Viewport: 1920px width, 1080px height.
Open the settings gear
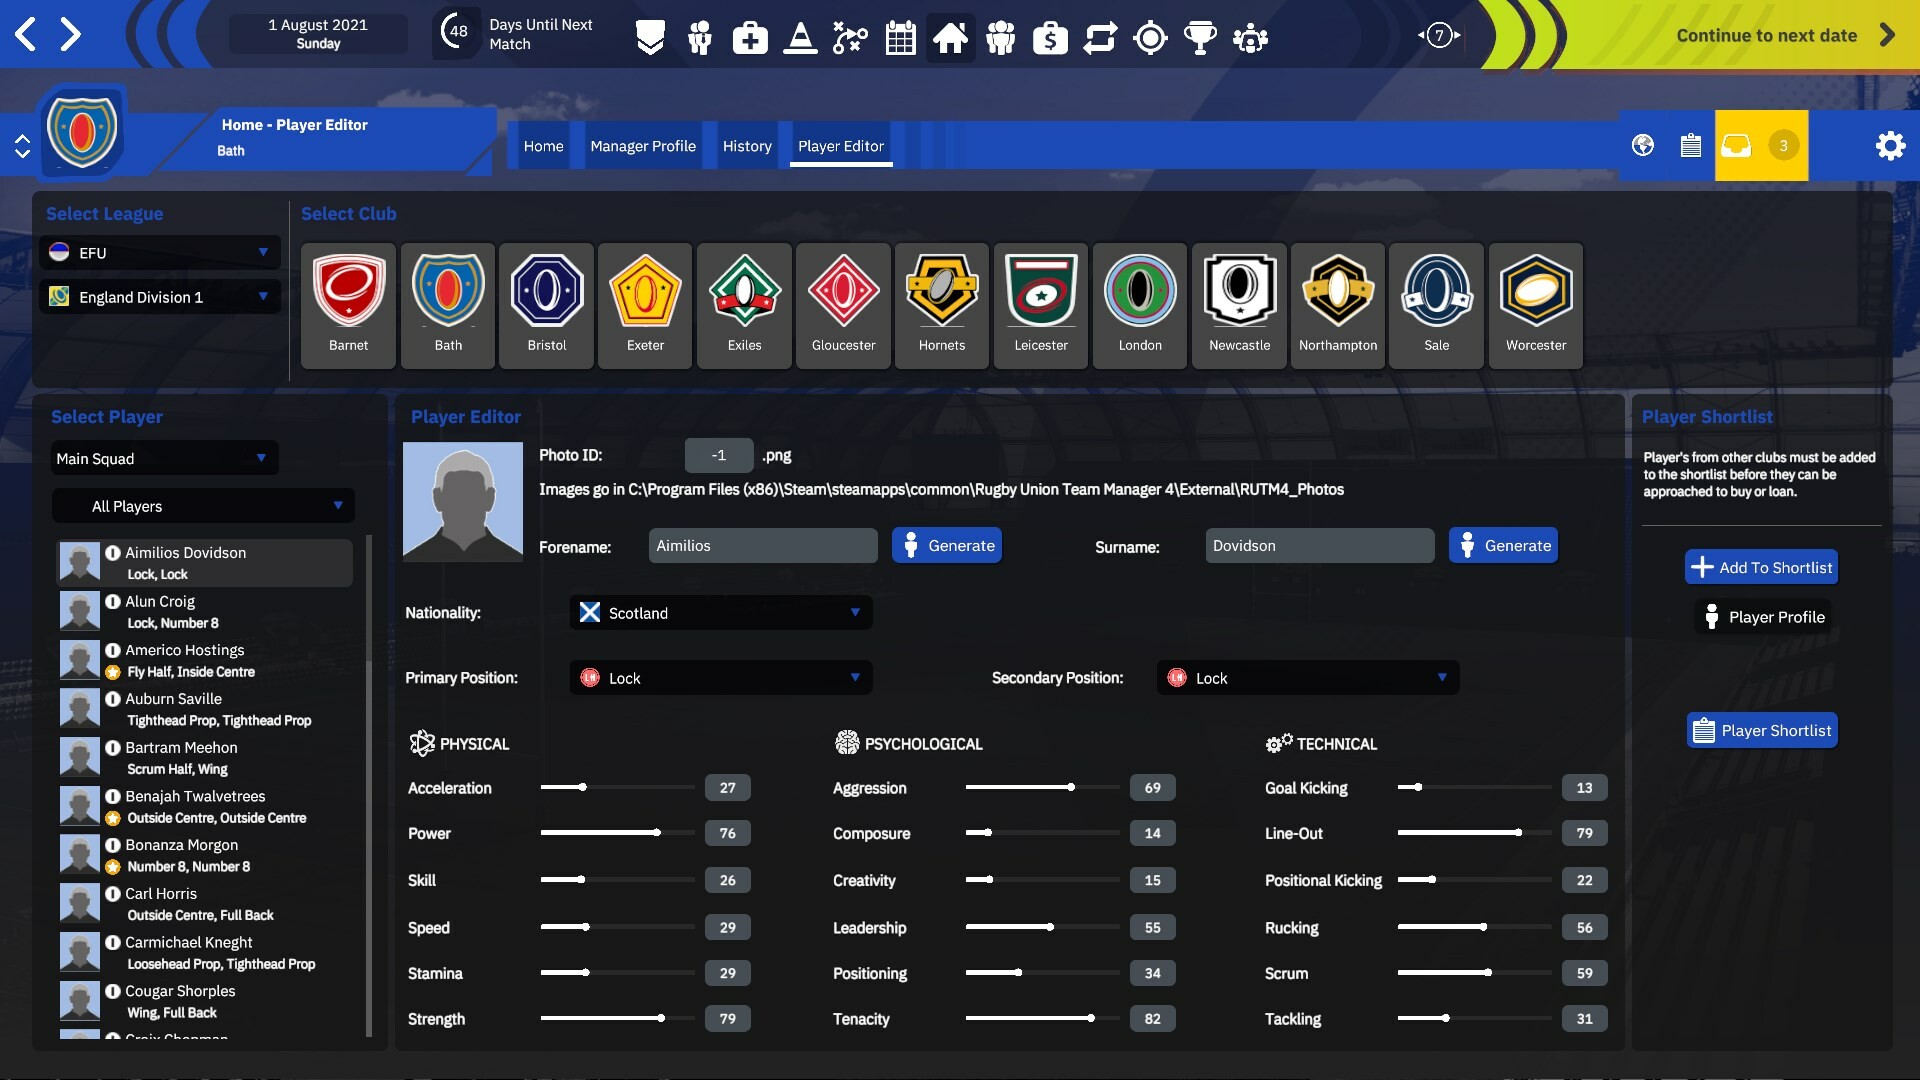[1891, 145]
